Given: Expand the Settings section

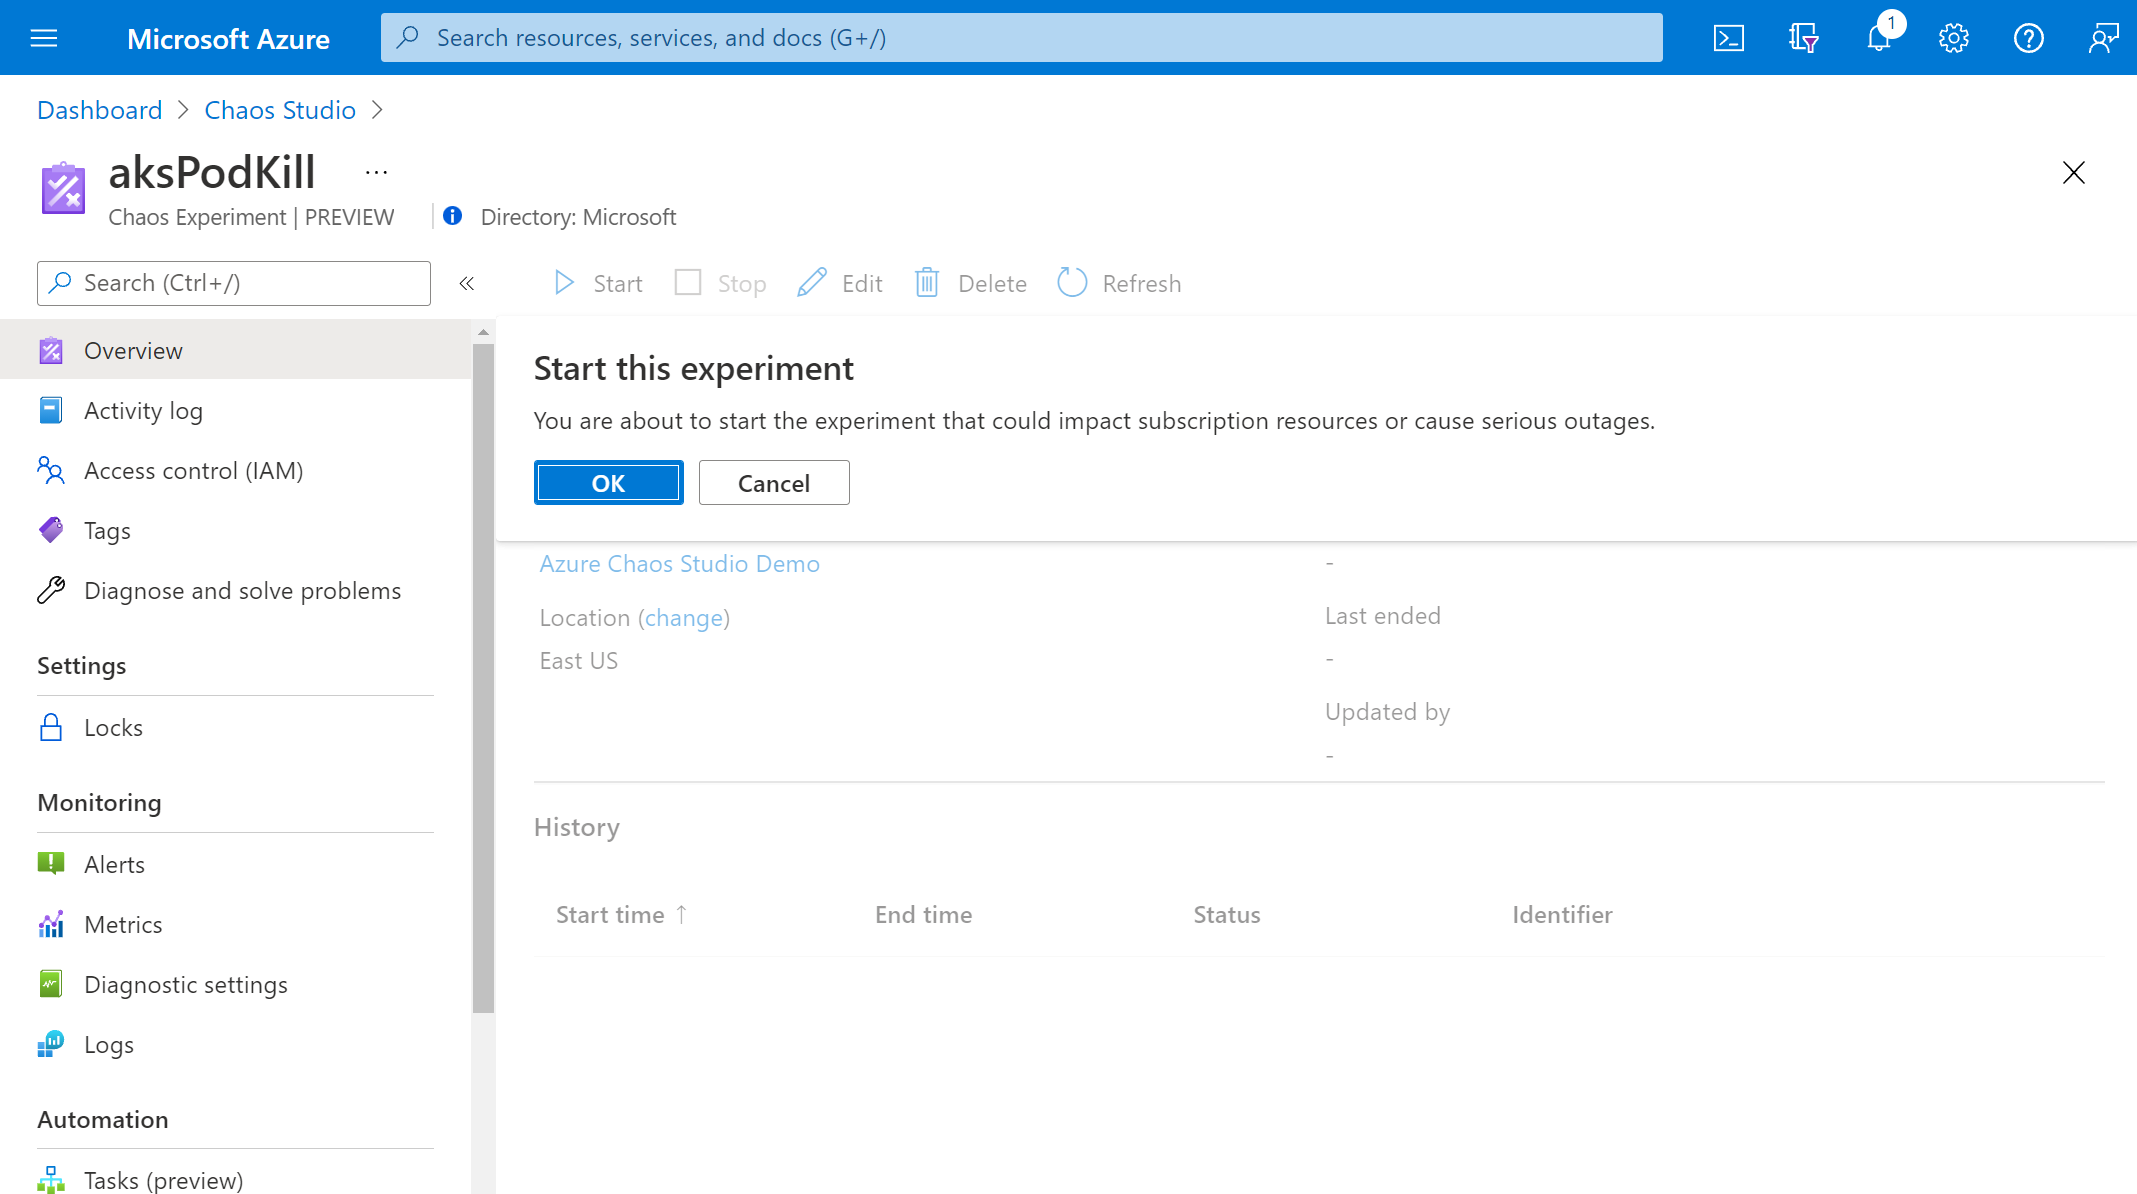Looking at the screenshot, I should (82, 663).
